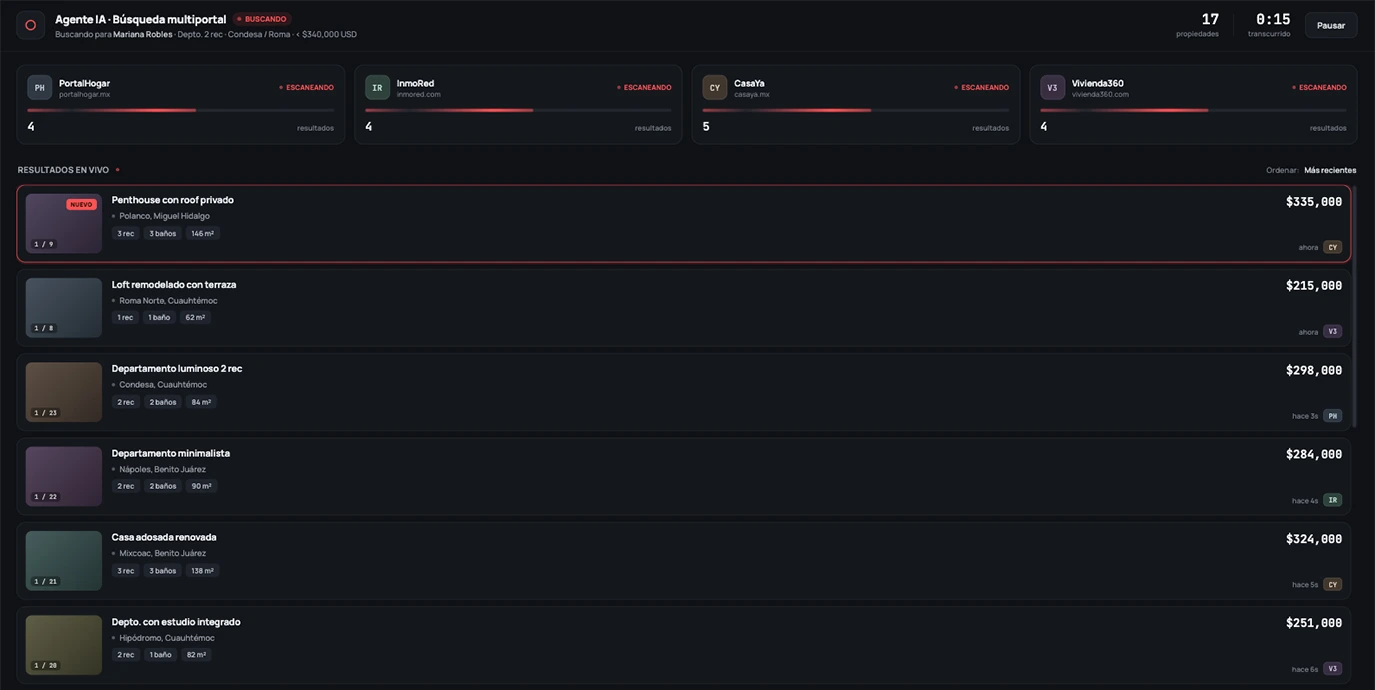Click the IR InmoRed portal badge
Viewport: 1375px width, 690px height.
click(377, 87)
